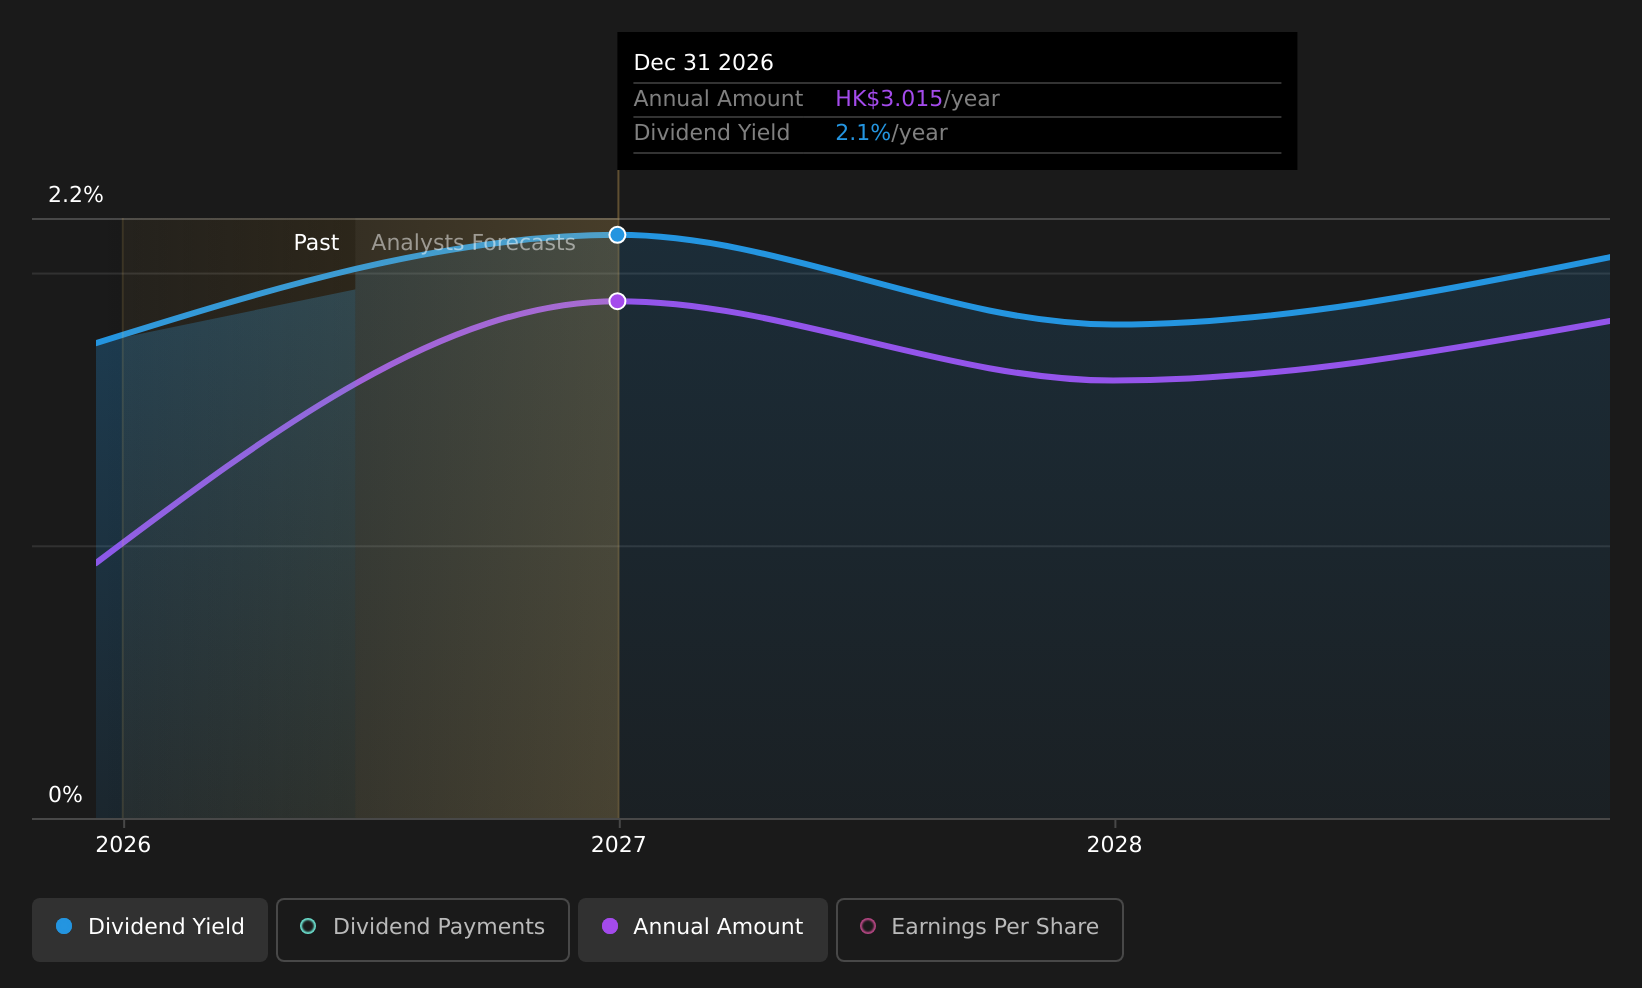The height and width of the screenshot is (988, 1642).
Task: Click the HK$3.015/year annual amount value
Action: 917,99
